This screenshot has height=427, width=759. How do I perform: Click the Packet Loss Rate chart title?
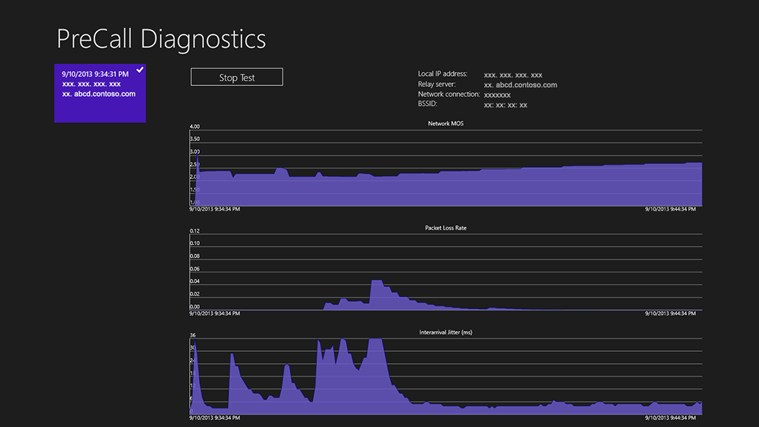point(445,227)
